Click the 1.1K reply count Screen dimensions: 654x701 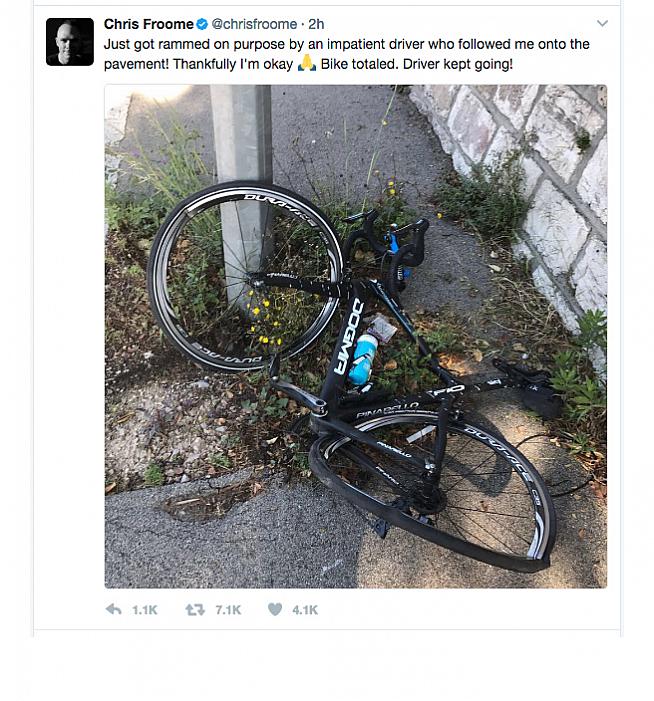point(145,609)
